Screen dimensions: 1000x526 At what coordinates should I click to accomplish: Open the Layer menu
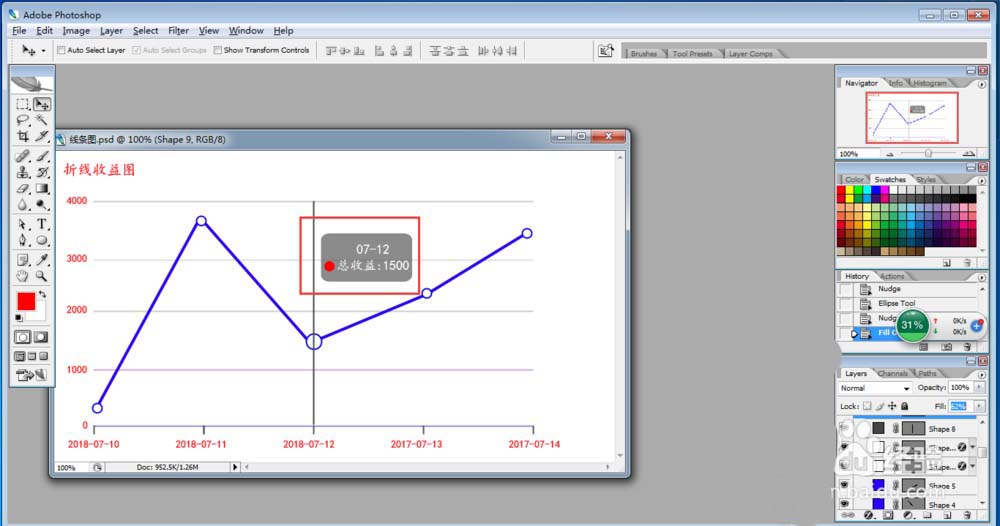[x=111, y=31]
